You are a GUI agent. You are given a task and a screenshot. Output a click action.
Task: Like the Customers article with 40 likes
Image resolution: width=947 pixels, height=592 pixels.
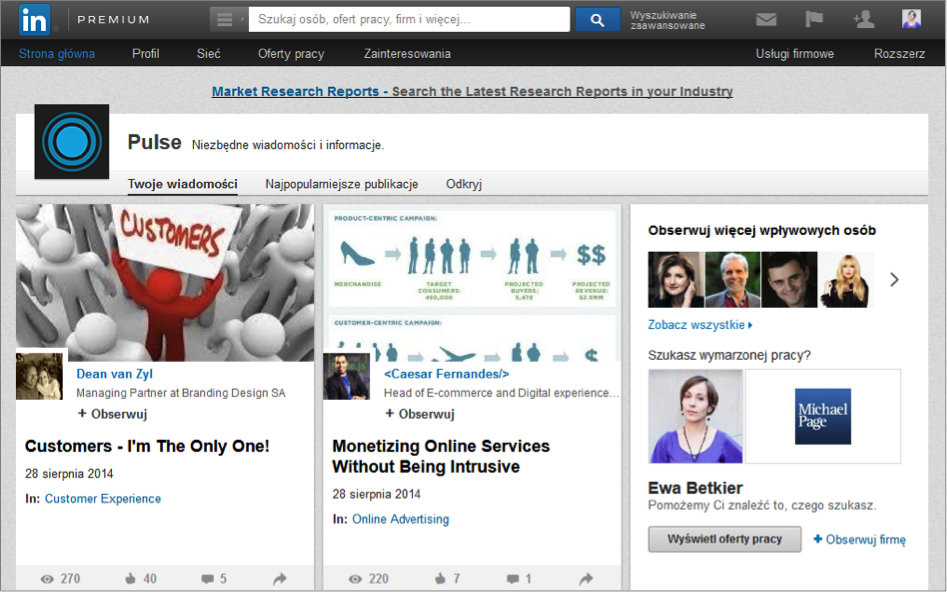tap(130, 578)
